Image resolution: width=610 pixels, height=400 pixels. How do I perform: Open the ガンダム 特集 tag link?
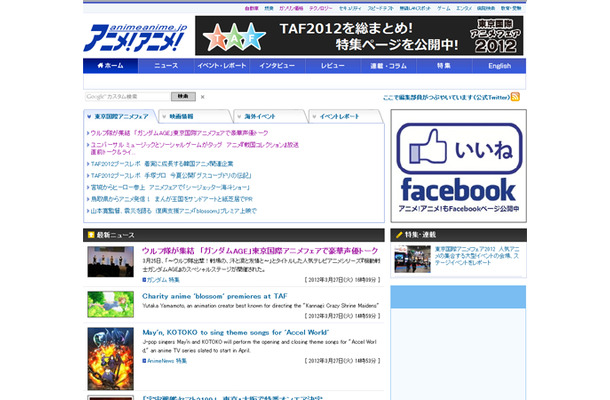[x=161, y=280]
